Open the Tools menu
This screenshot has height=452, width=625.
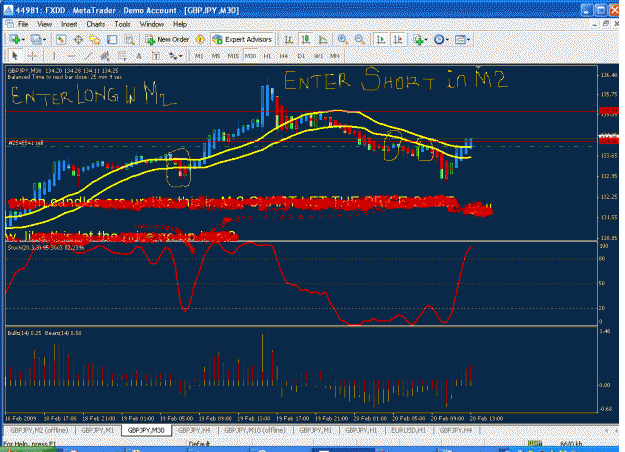coord(122,24)
